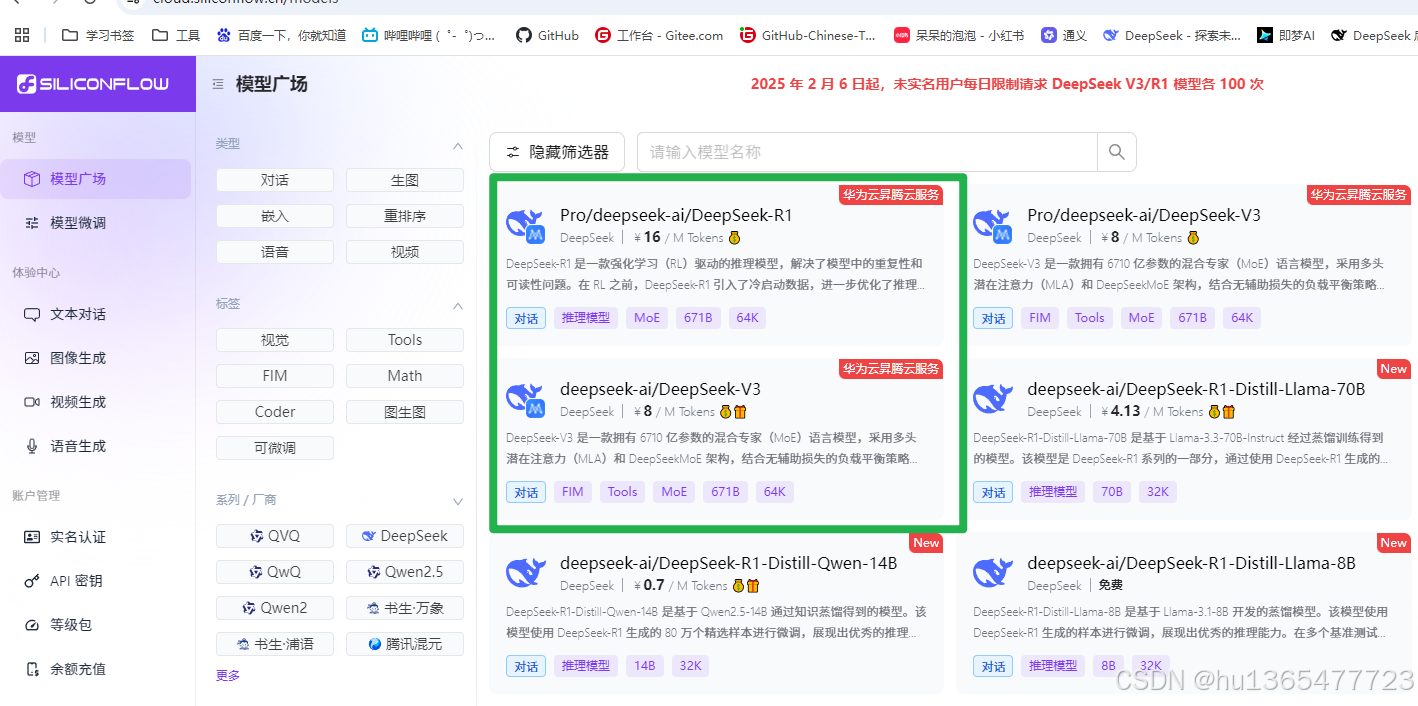
Task: Open 语音生成 in the sidebar
Action: (x=95, y=446)
